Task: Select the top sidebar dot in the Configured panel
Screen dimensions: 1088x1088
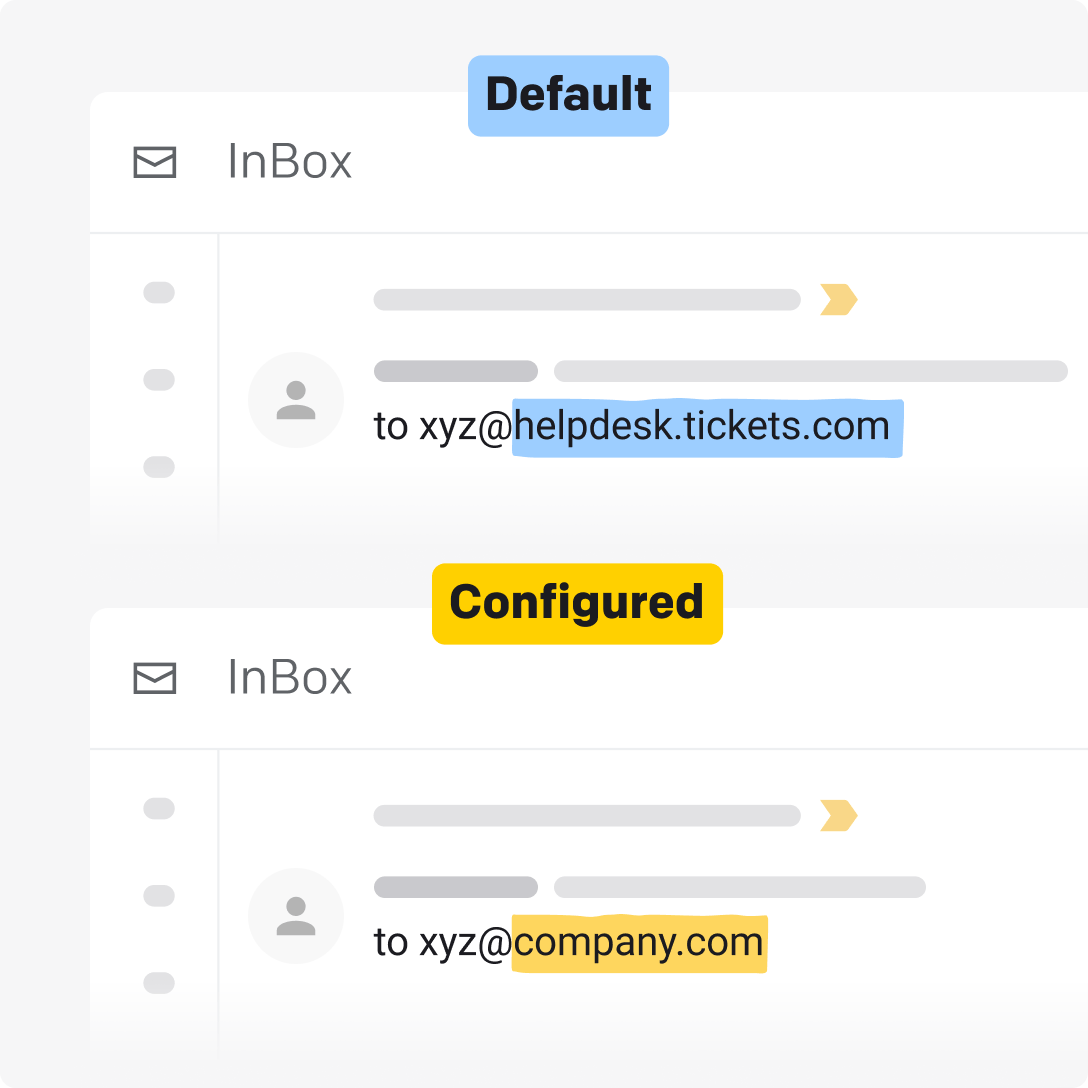Action: click(159, 808)
